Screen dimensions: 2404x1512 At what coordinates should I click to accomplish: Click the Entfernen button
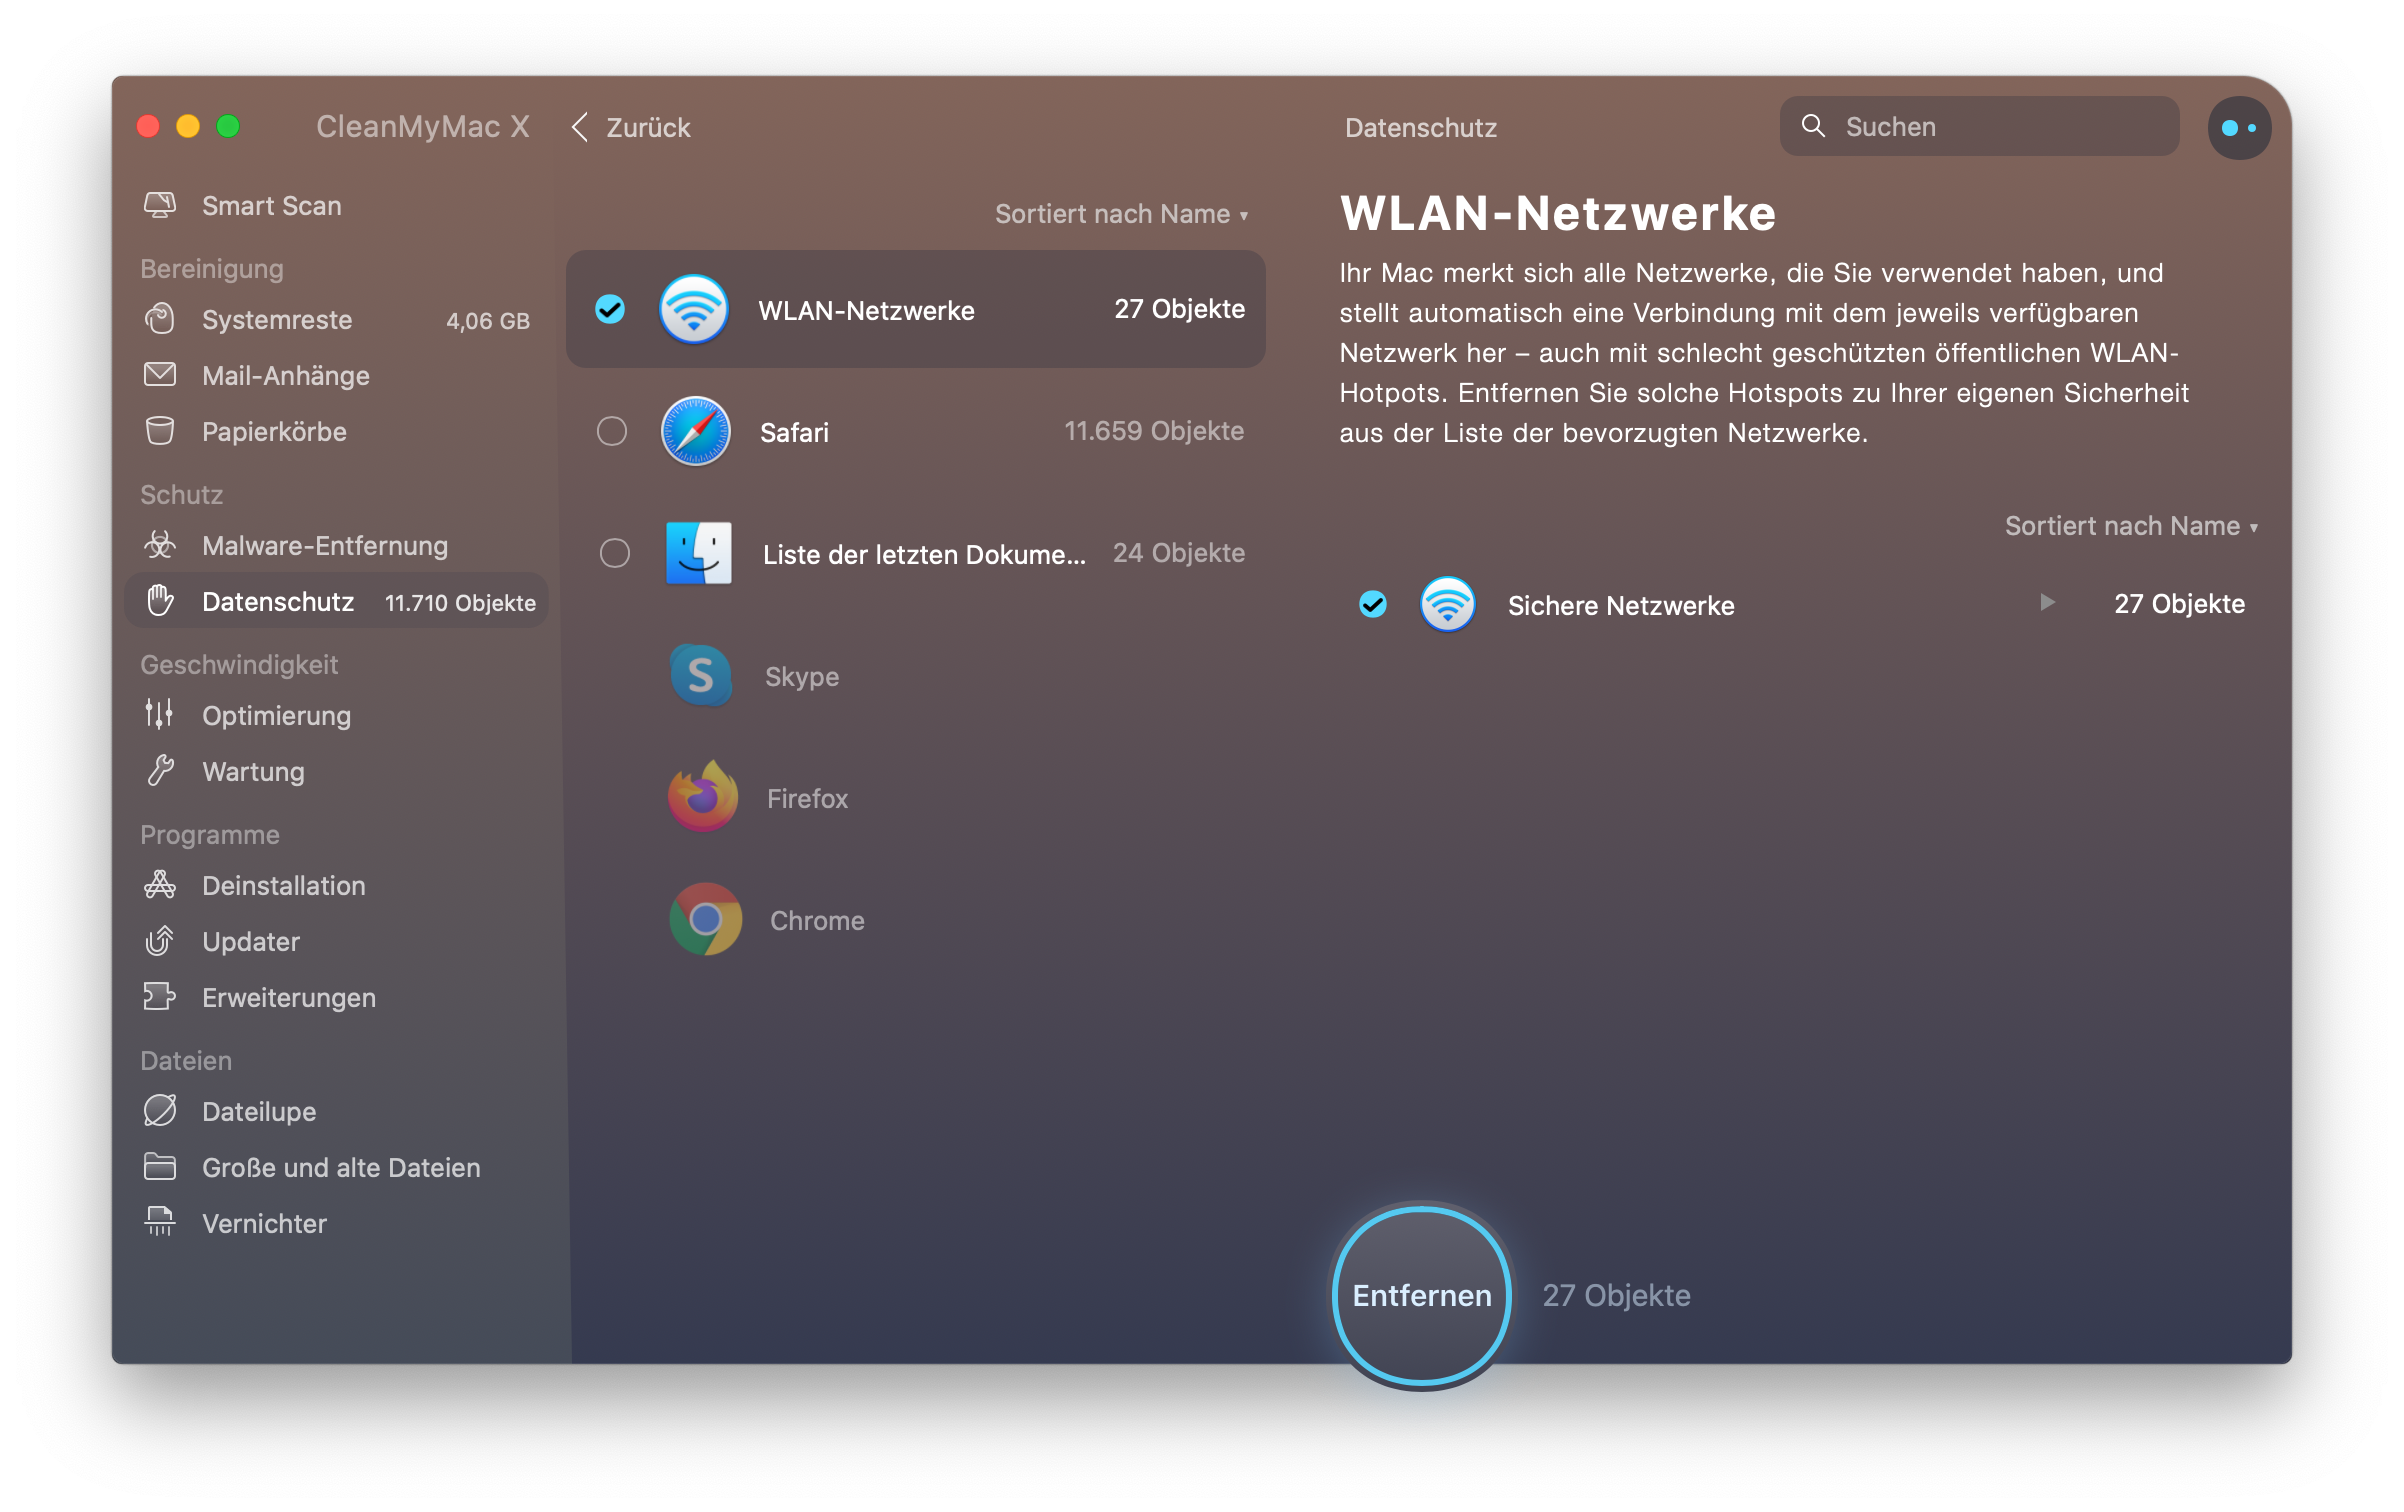click(1422, 1295)
